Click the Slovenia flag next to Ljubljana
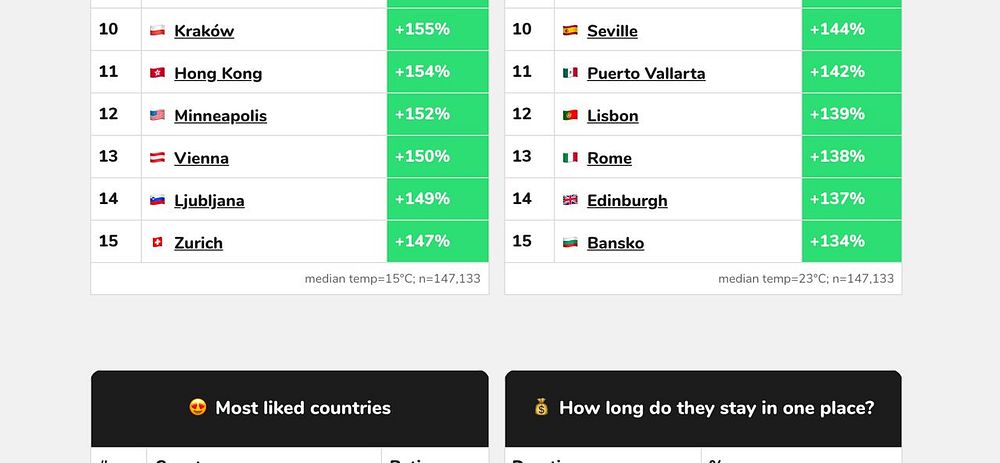 [158, 200]
